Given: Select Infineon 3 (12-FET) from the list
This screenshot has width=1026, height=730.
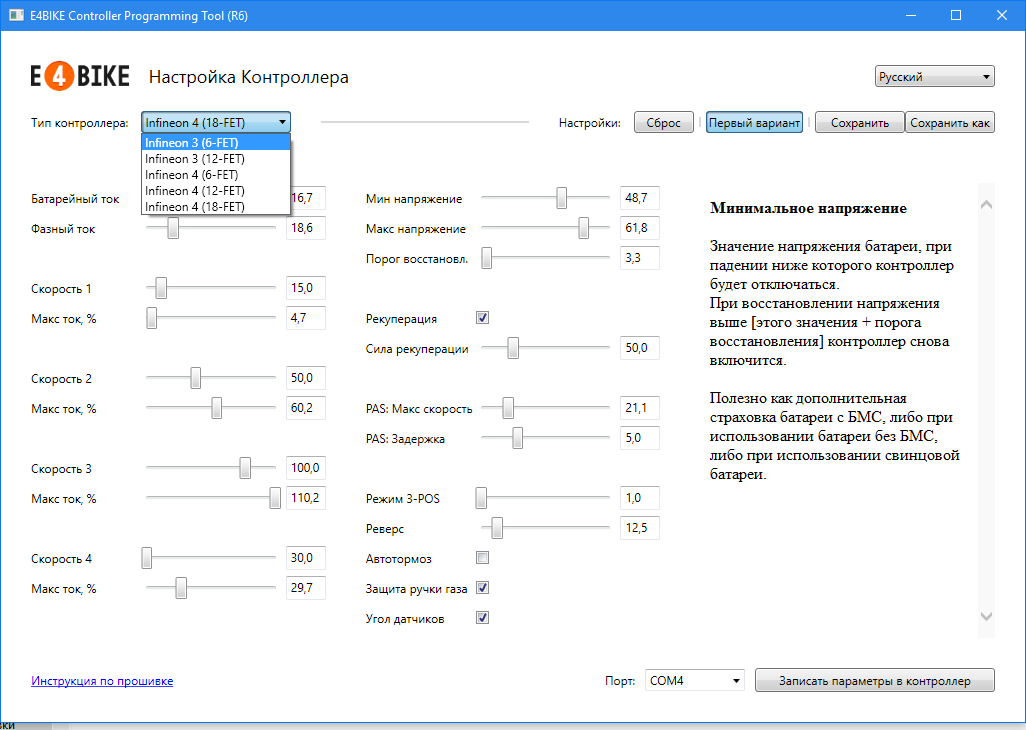Looking at the screenshot, I should point(216,159).
